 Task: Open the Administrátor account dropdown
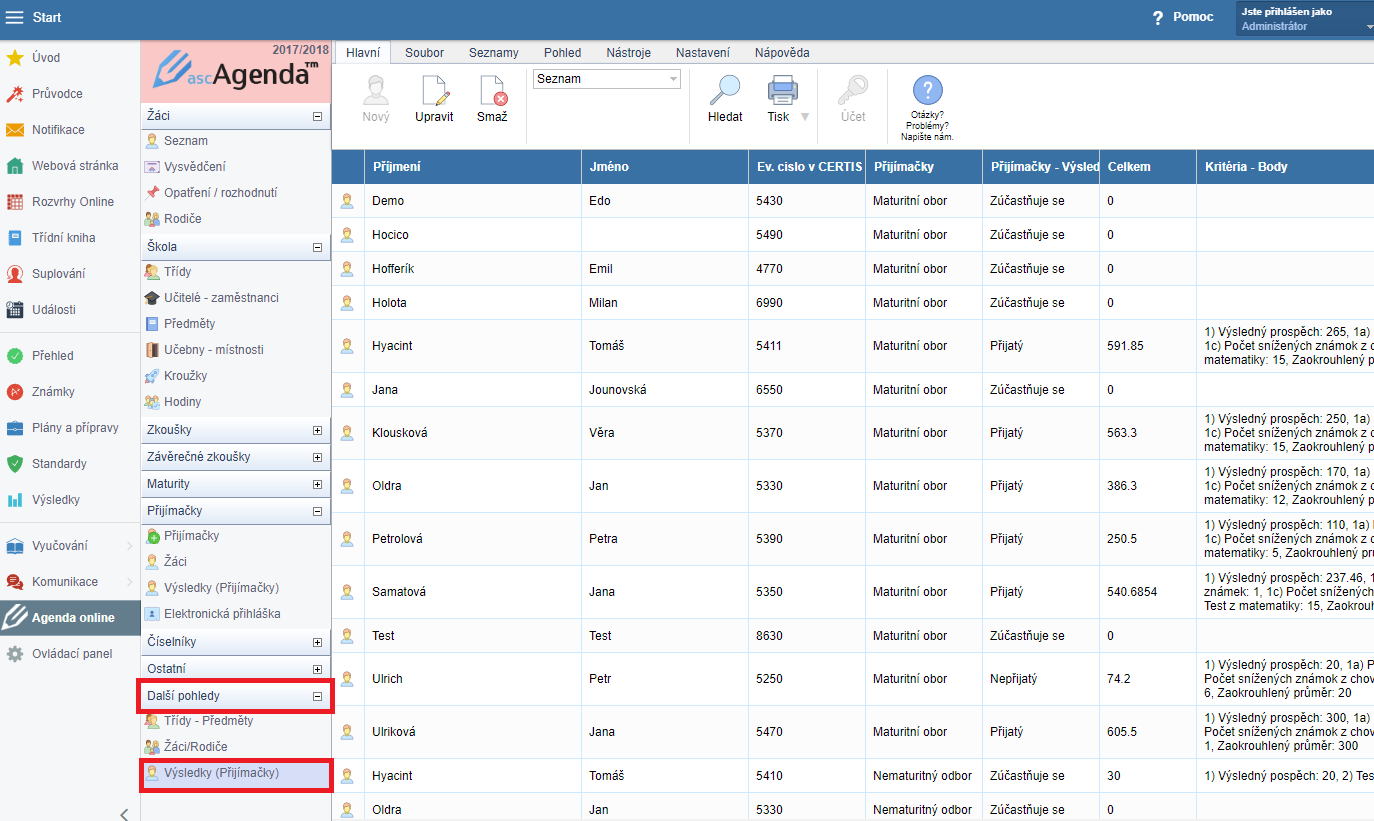click(1305, 19)
